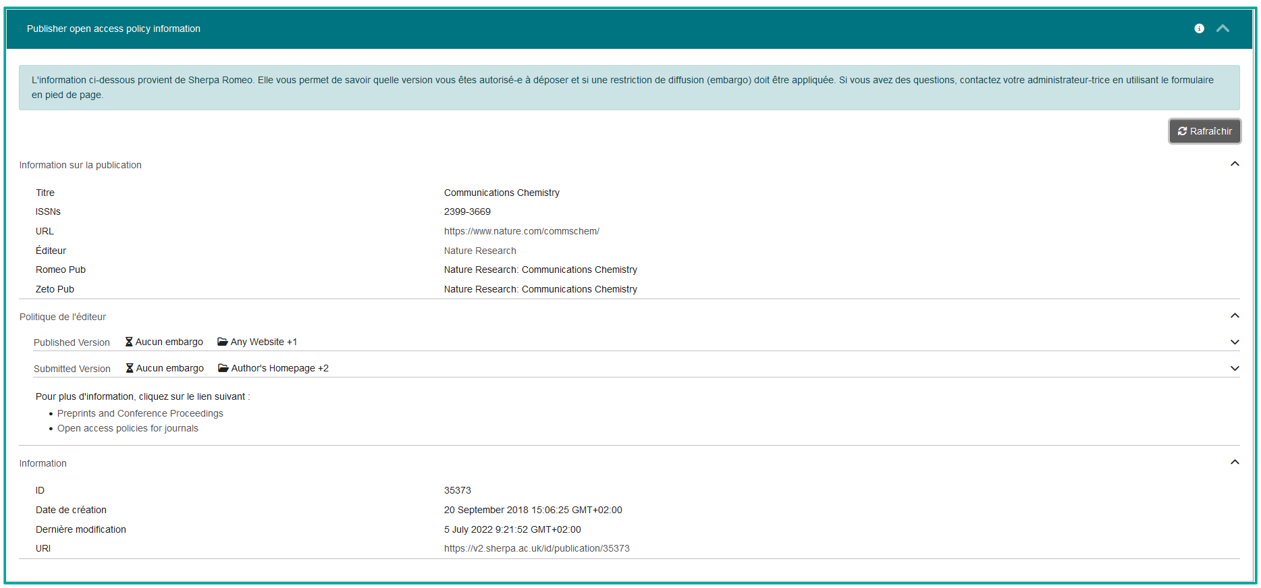Collapse the Publisher open access policy panel
Image resolution: width=1261 pixels, height=588 pixels.
click(x=1223, y=29)
